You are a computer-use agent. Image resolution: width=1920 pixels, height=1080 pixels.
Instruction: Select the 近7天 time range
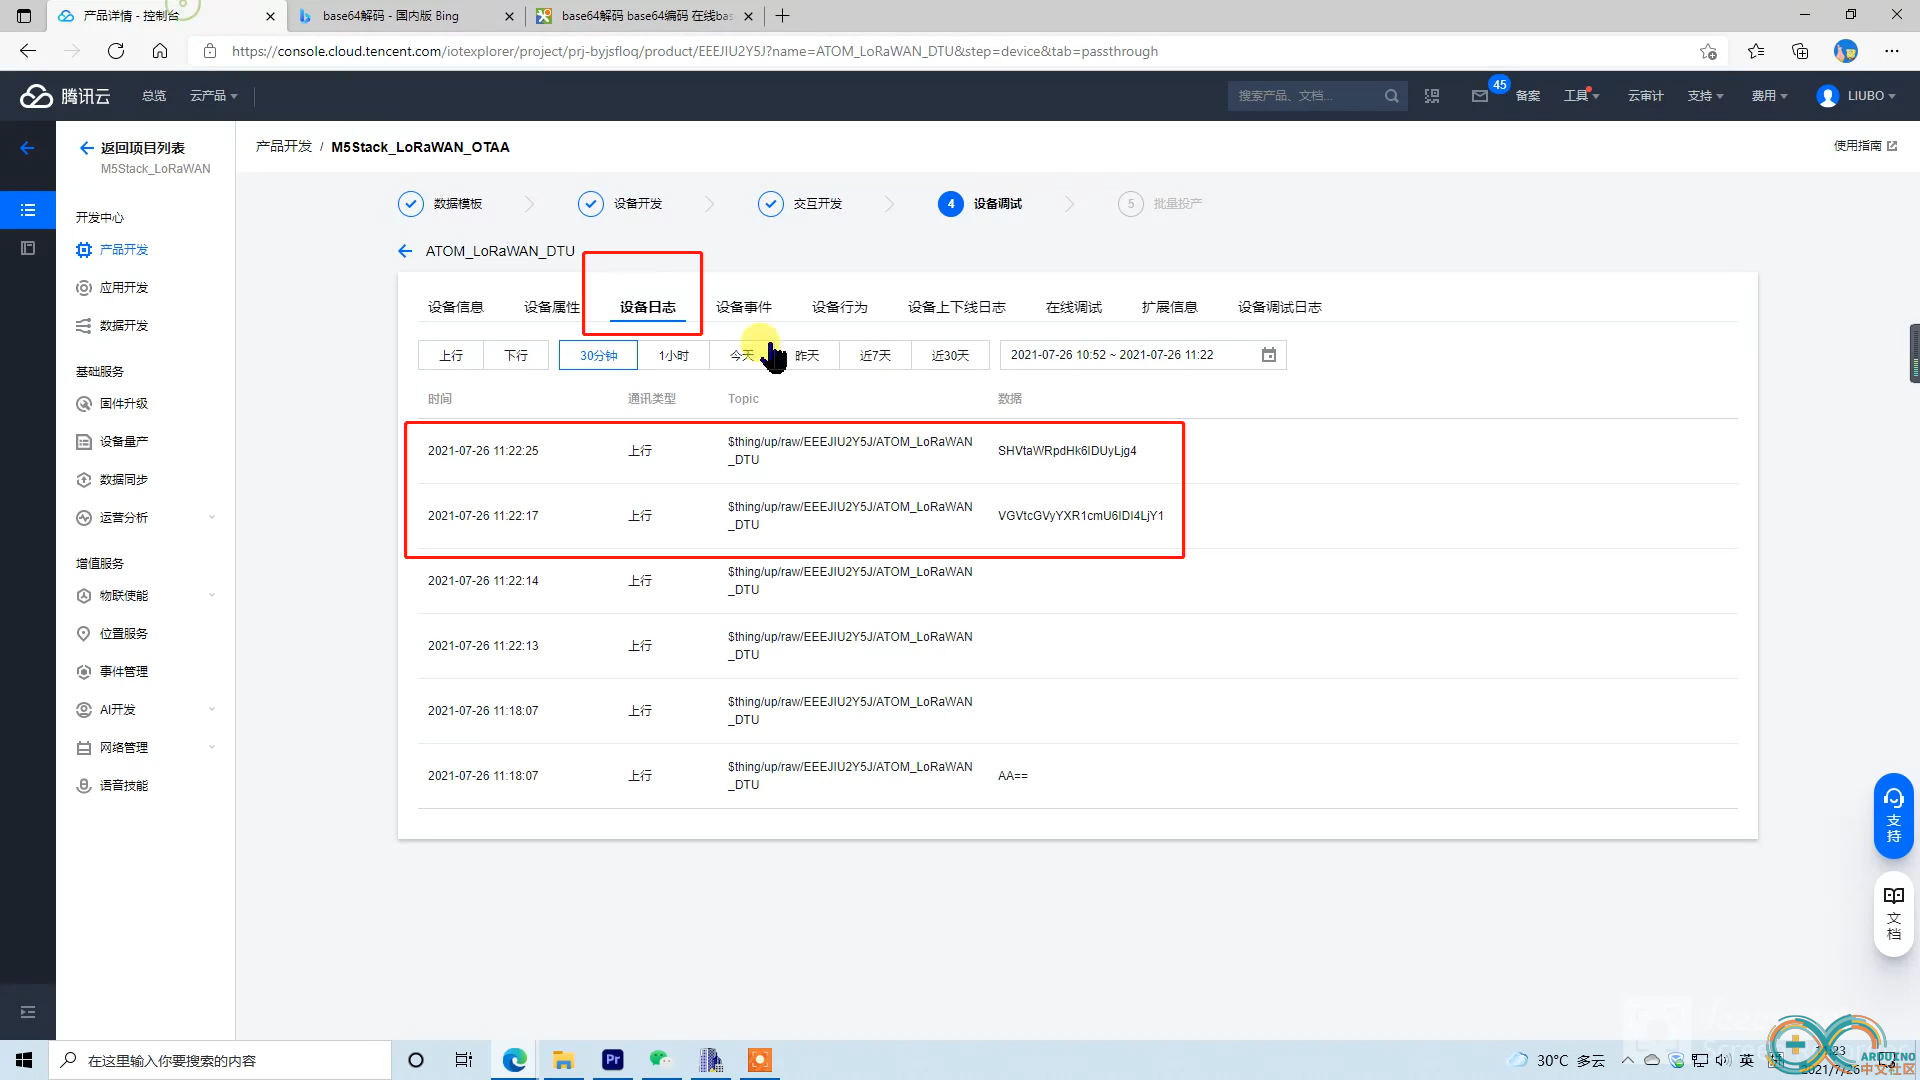(875, 355)
